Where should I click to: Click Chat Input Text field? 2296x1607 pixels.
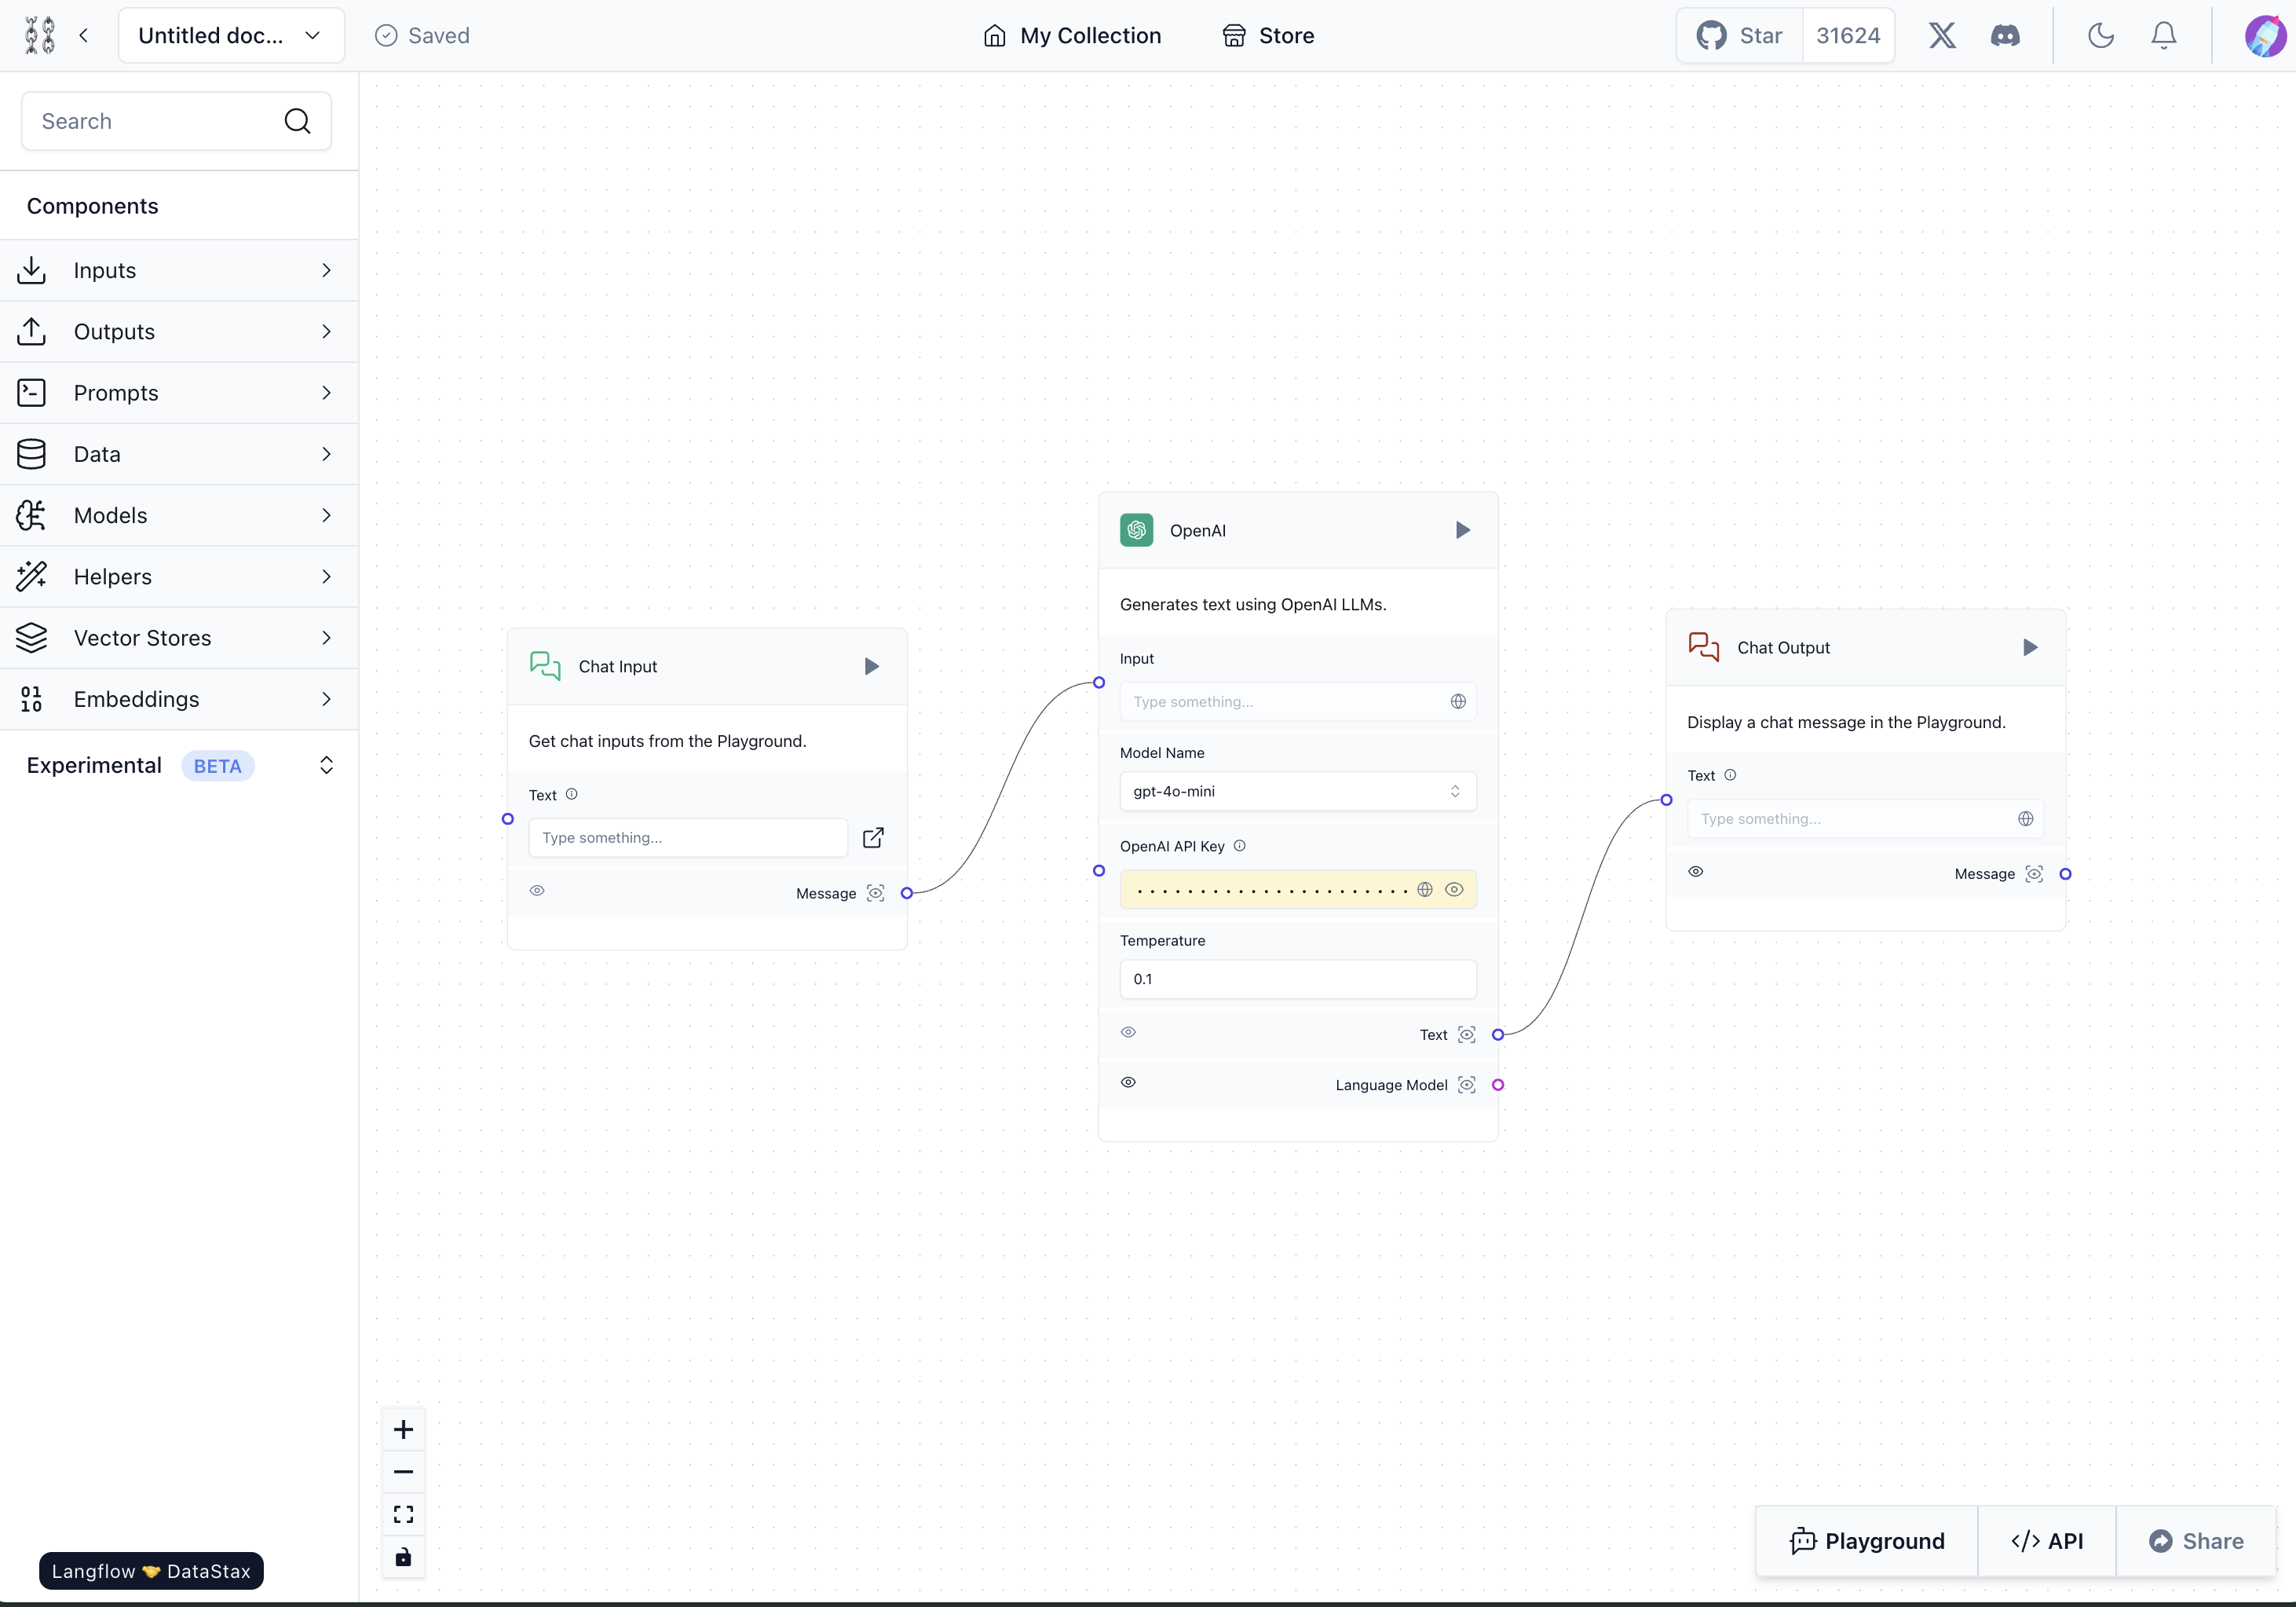(x=688, y=837)
